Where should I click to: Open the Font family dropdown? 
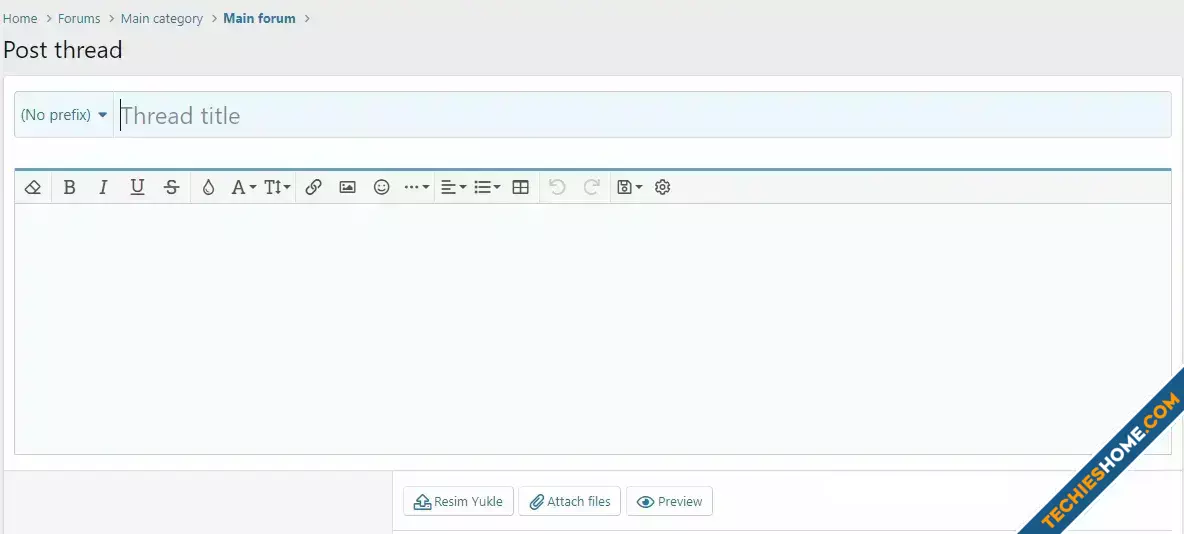pos(243,187)
